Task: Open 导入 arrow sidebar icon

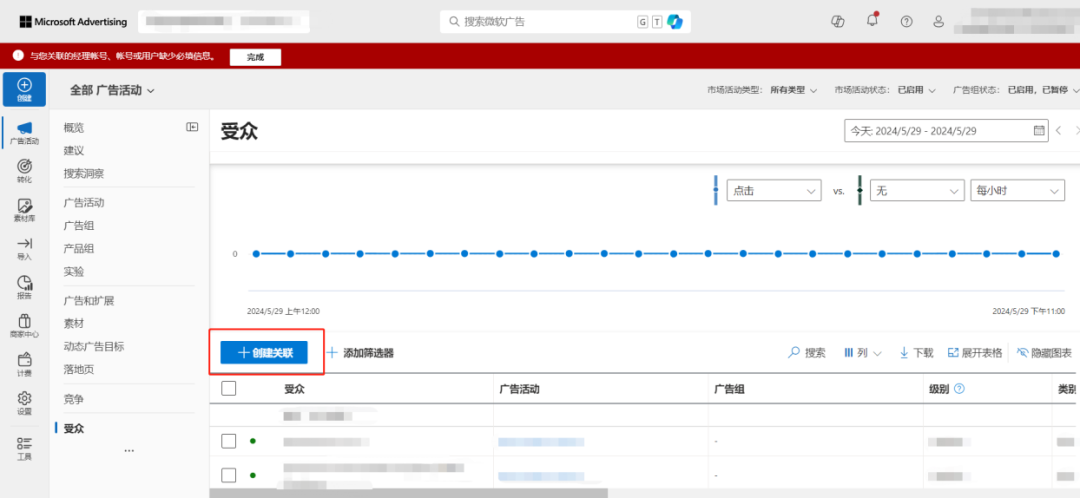Action: coord(24,249)
